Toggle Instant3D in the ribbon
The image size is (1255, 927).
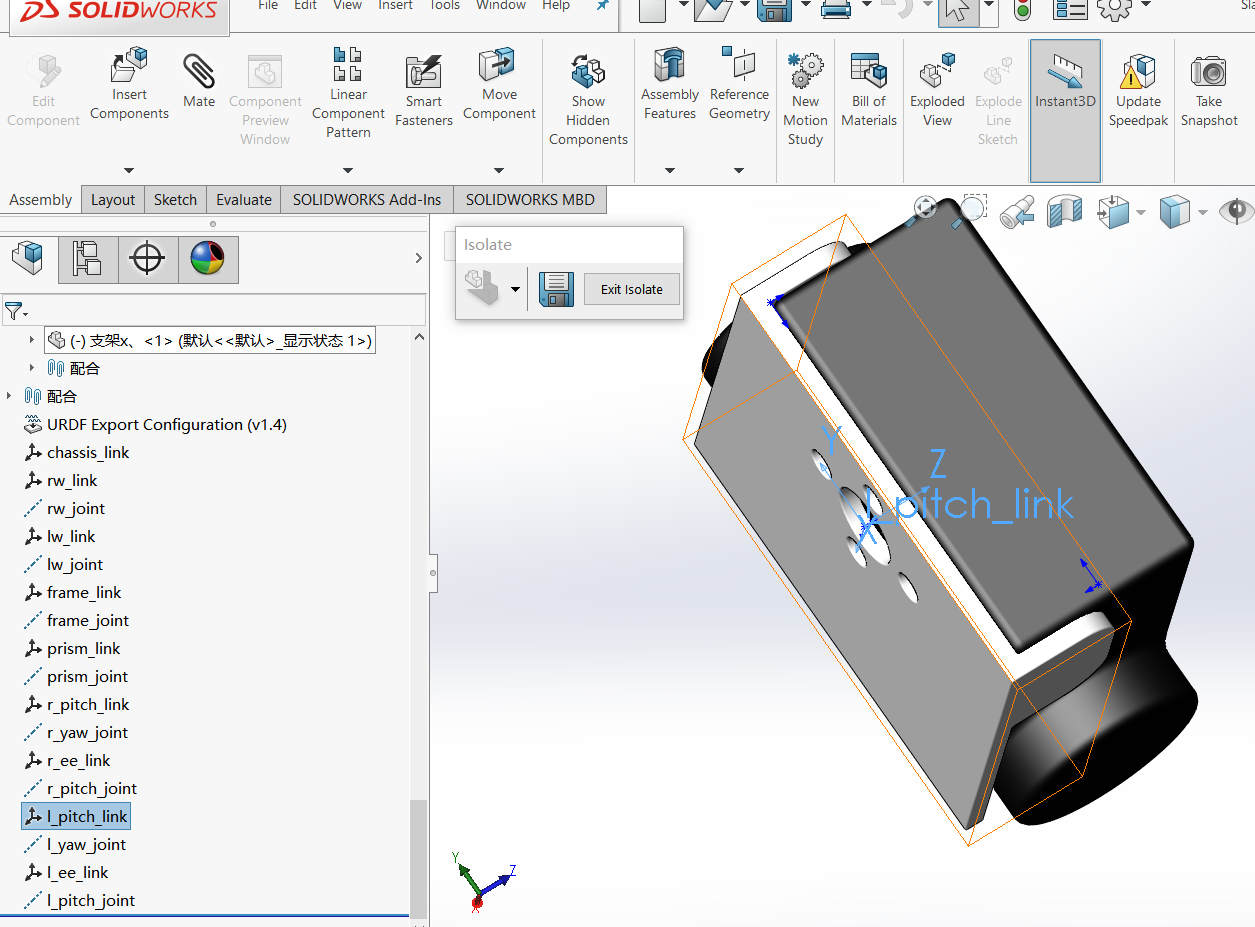pos(1064,85)
